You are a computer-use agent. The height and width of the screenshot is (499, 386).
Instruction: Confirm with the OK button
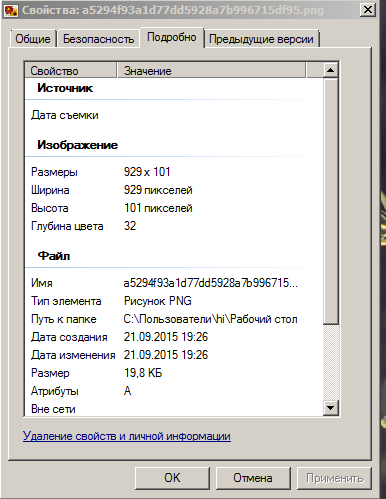172,478
